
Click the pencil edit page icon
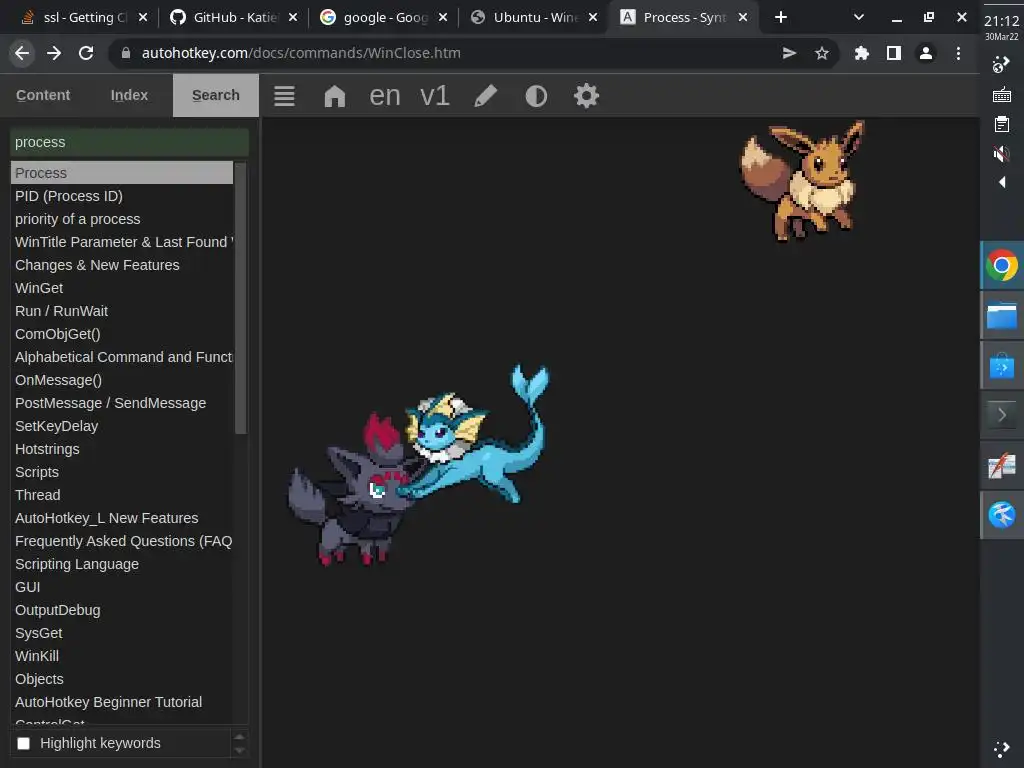(485, 96)
